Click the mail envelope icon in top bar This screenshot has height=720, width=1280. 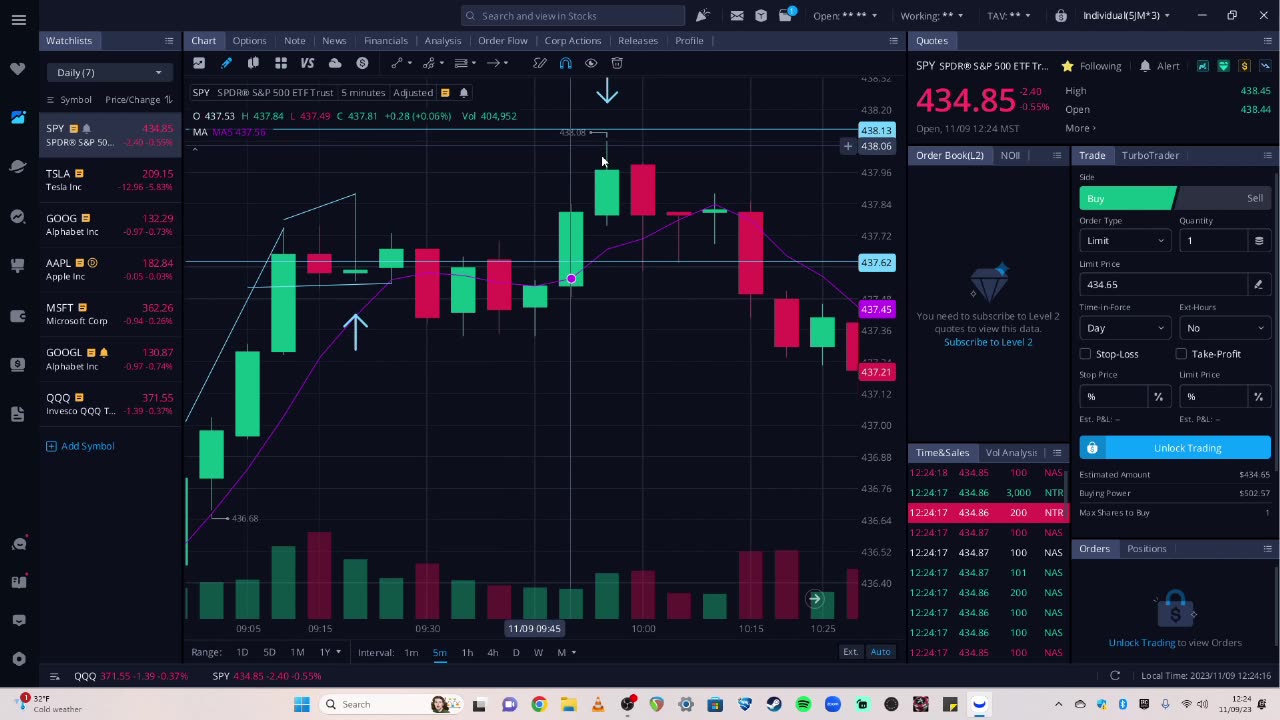coord(737,15)
